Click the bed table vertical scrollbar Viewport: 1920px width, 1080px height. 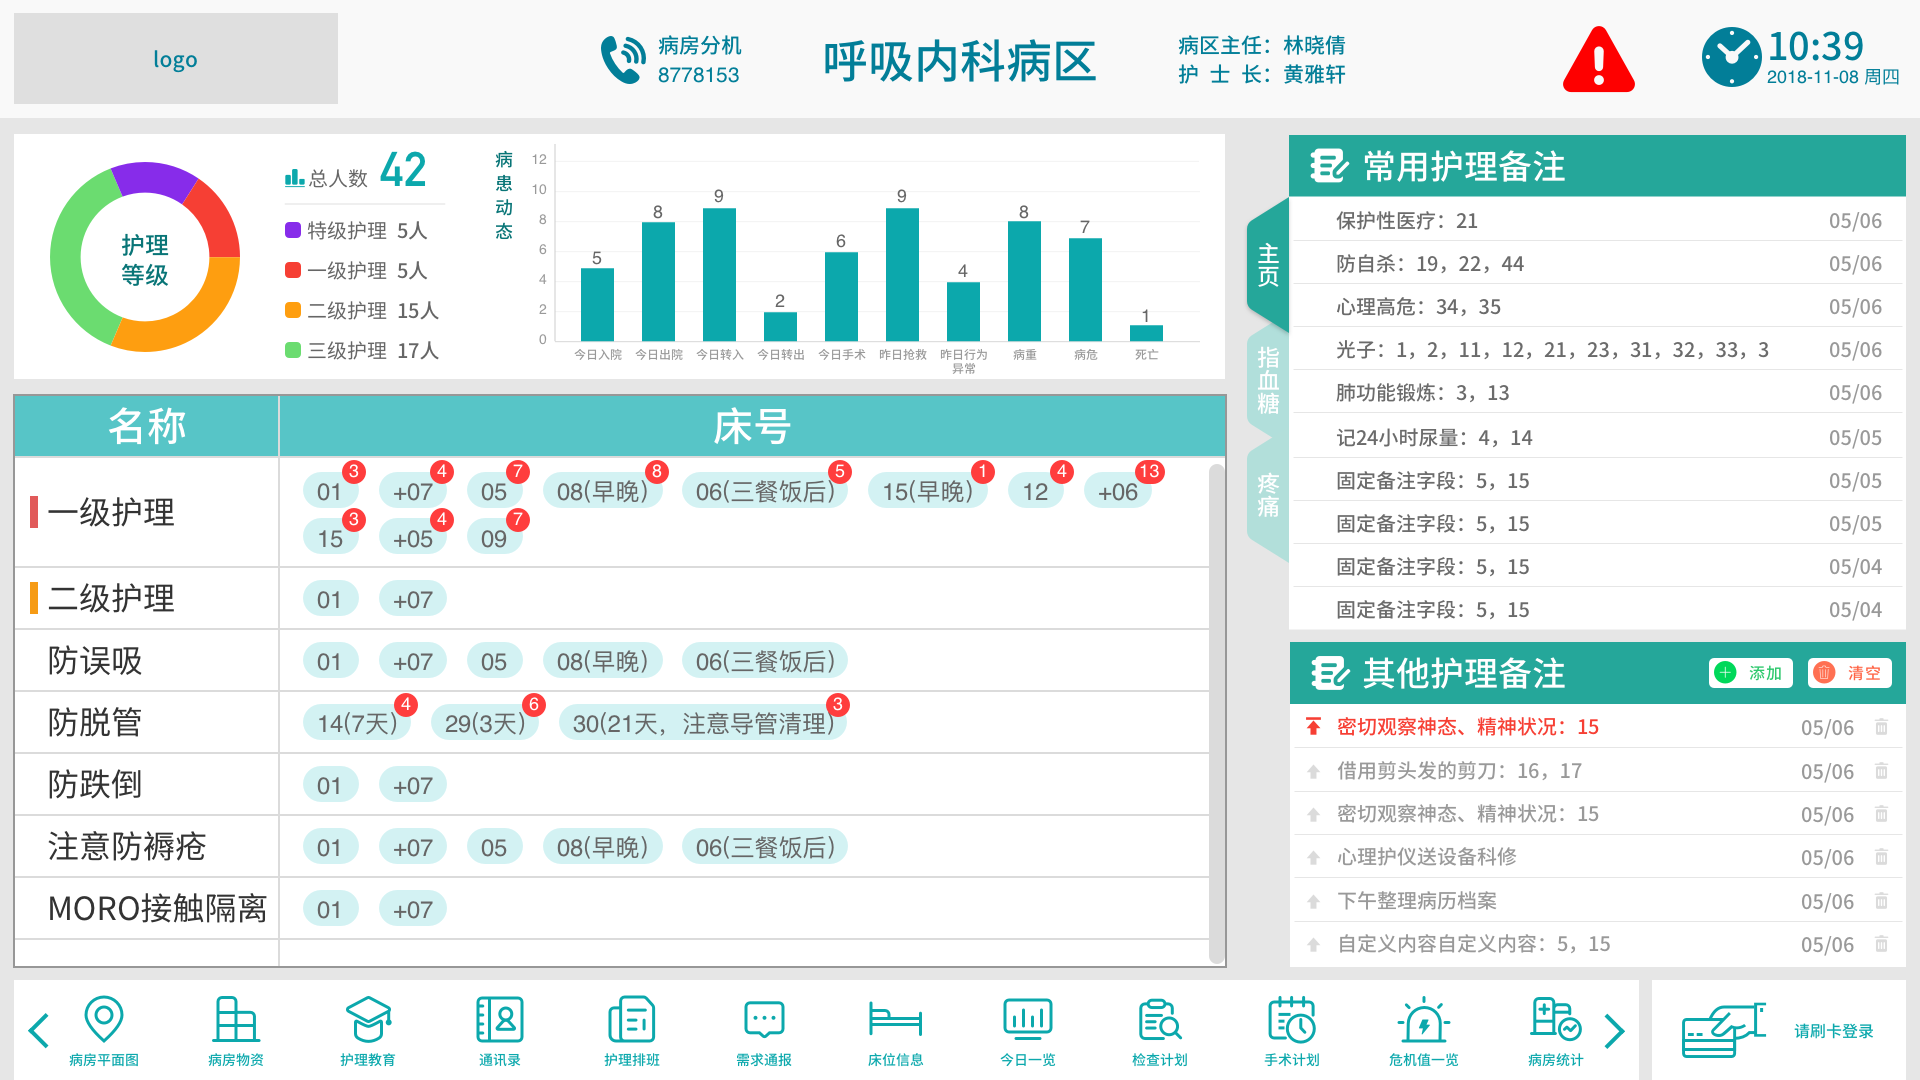coord(1217,712)
